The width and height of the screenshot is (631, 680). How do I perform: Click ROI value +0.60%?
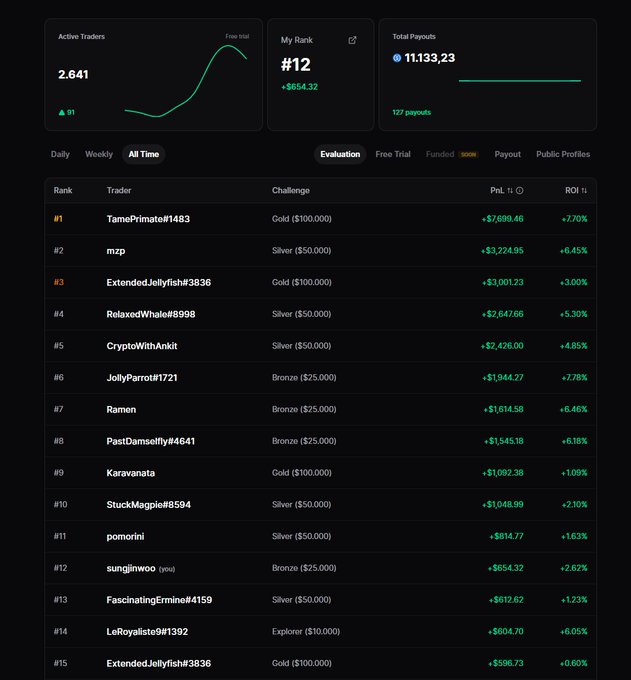coord(573,663)
